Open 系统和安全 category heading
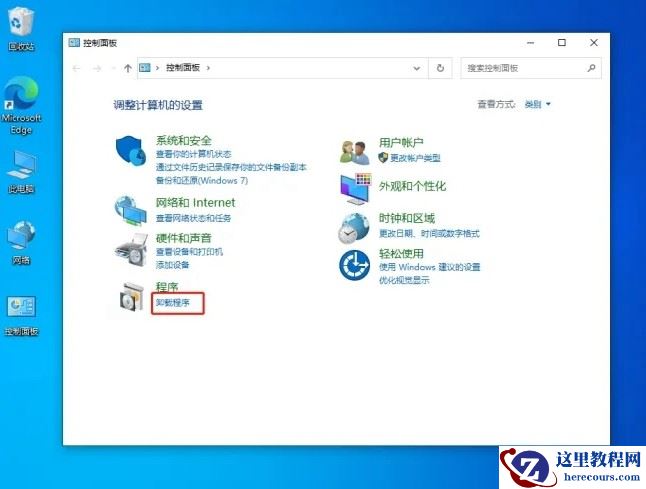Image resolution: width=646 pixels, height=489 pixels. tap(184, 140)
